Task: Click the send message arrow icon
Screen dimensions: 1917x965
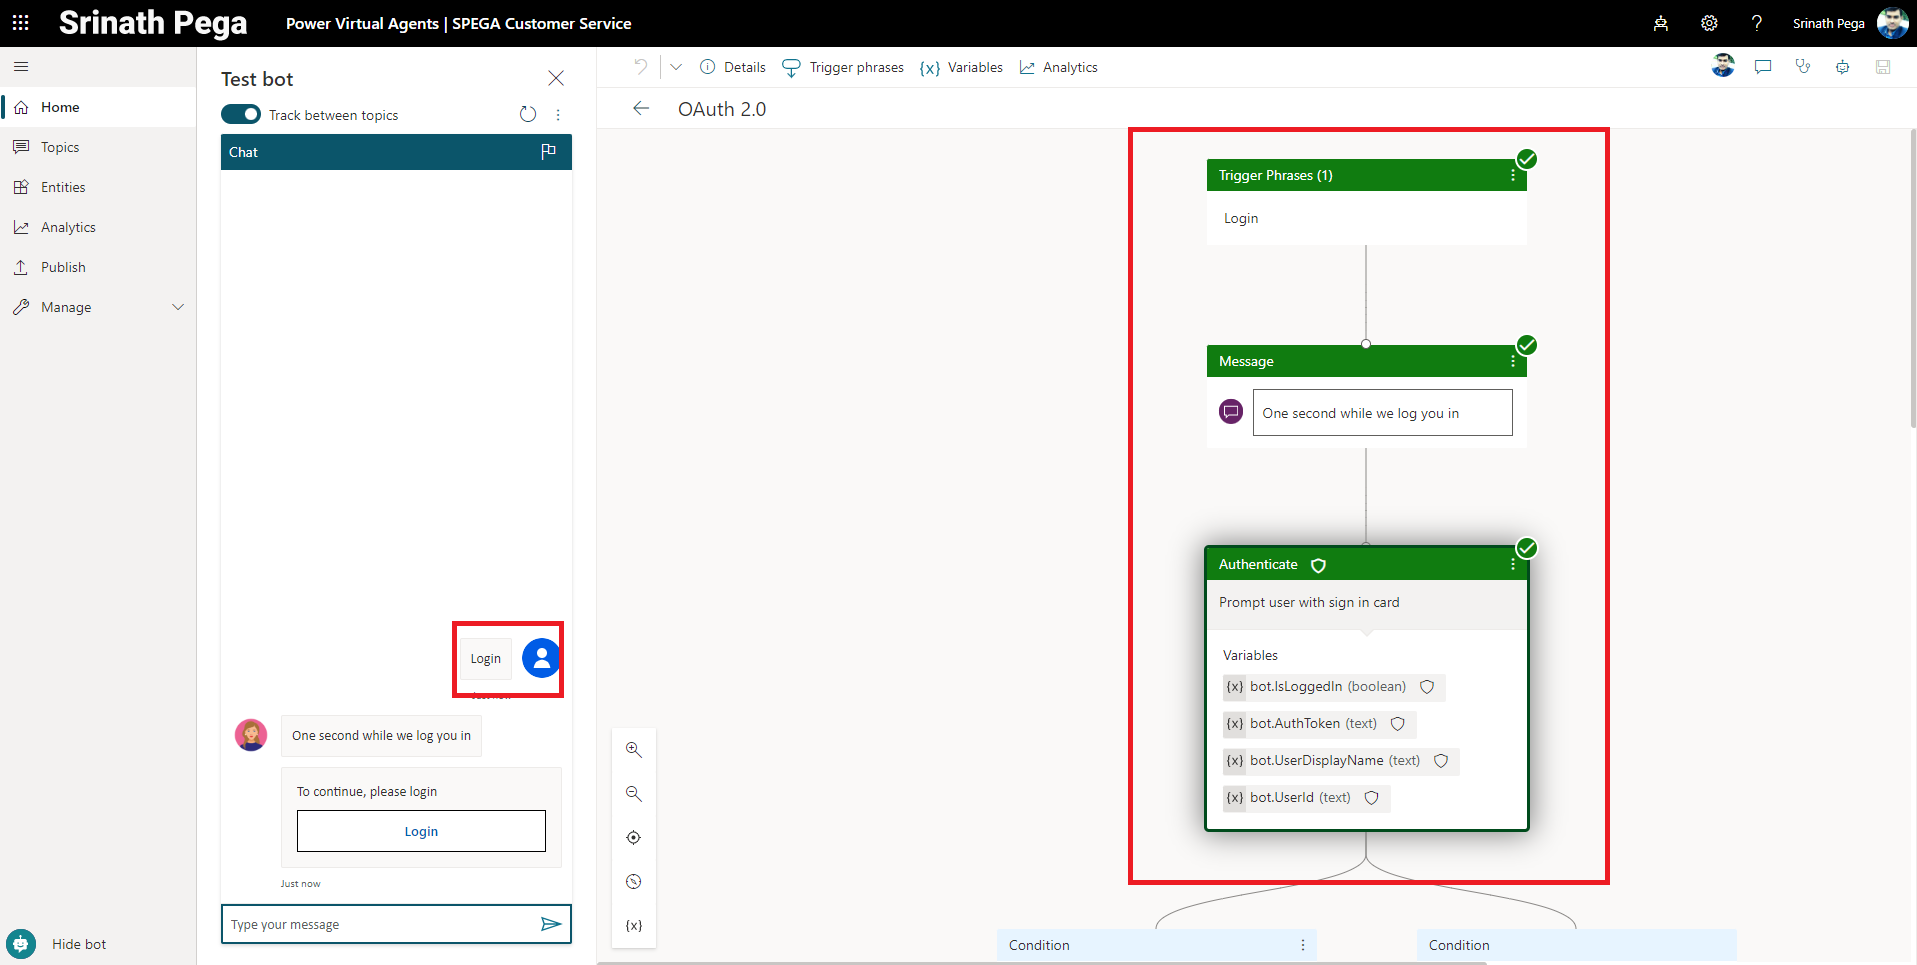Action: coord(550,924)
